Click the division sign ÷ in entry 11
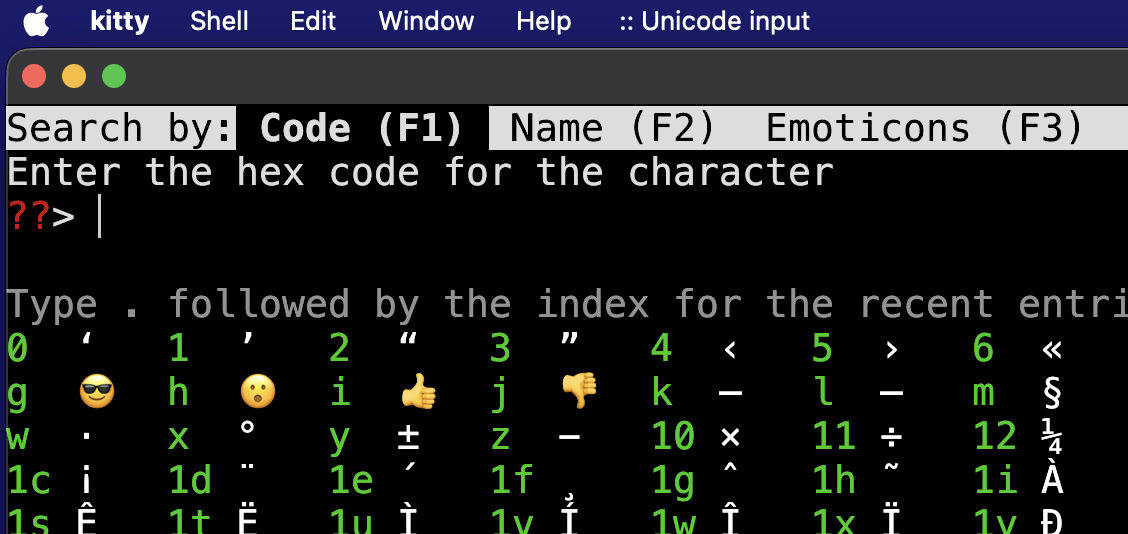This screenshot has height=534, width=1128. coord(891,437)
